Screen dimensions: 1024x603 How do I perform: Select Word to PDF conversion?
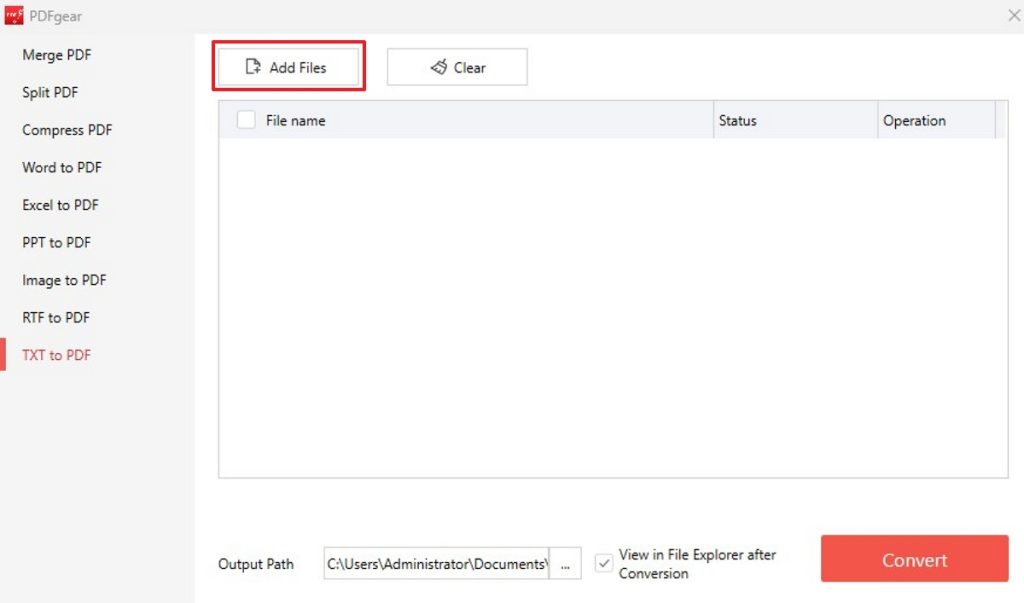[x=60, y=167]
